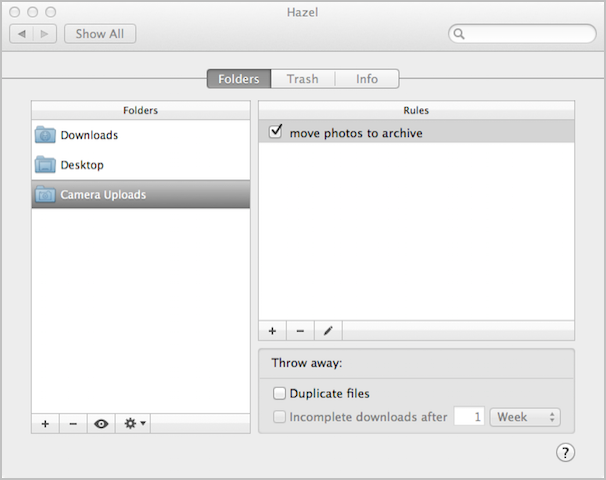
Task: Select the Desktop folder icon
Action: 45,165
